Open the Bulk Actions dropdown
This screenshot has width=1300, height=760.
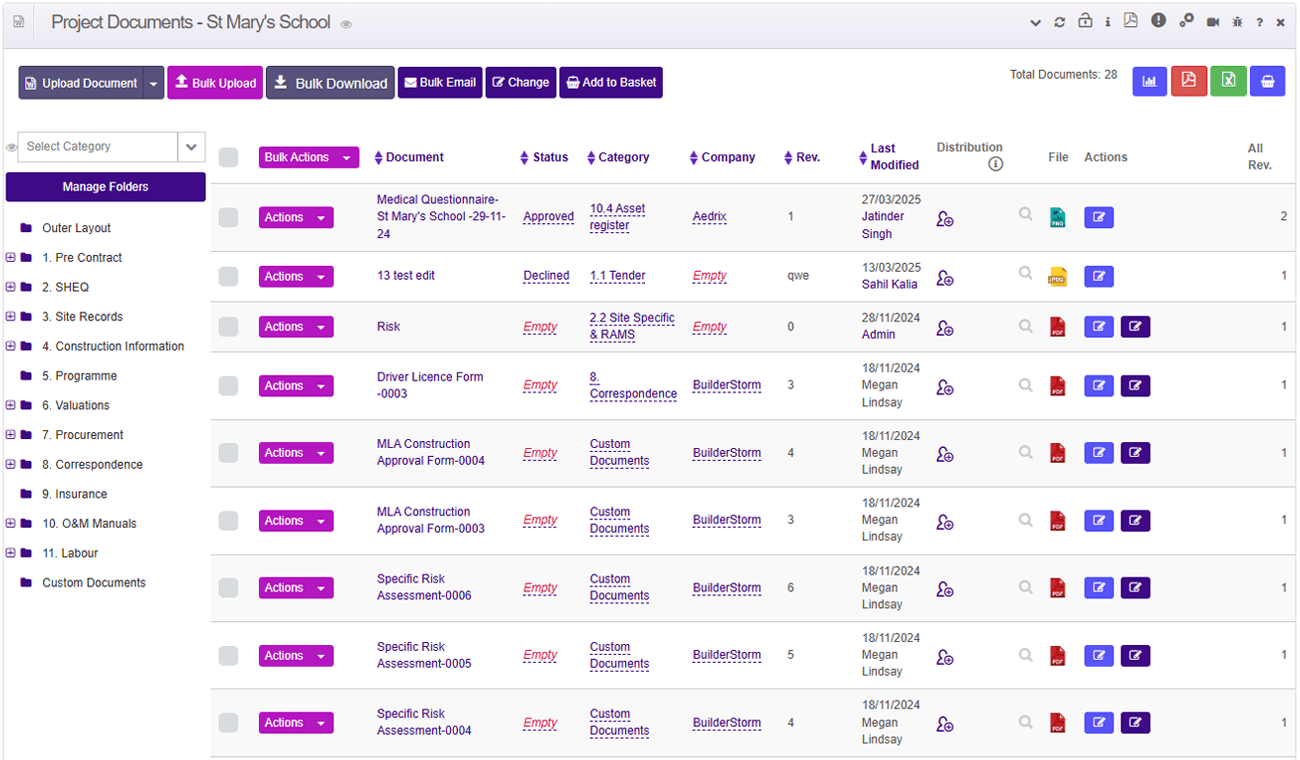pos(308,157)
